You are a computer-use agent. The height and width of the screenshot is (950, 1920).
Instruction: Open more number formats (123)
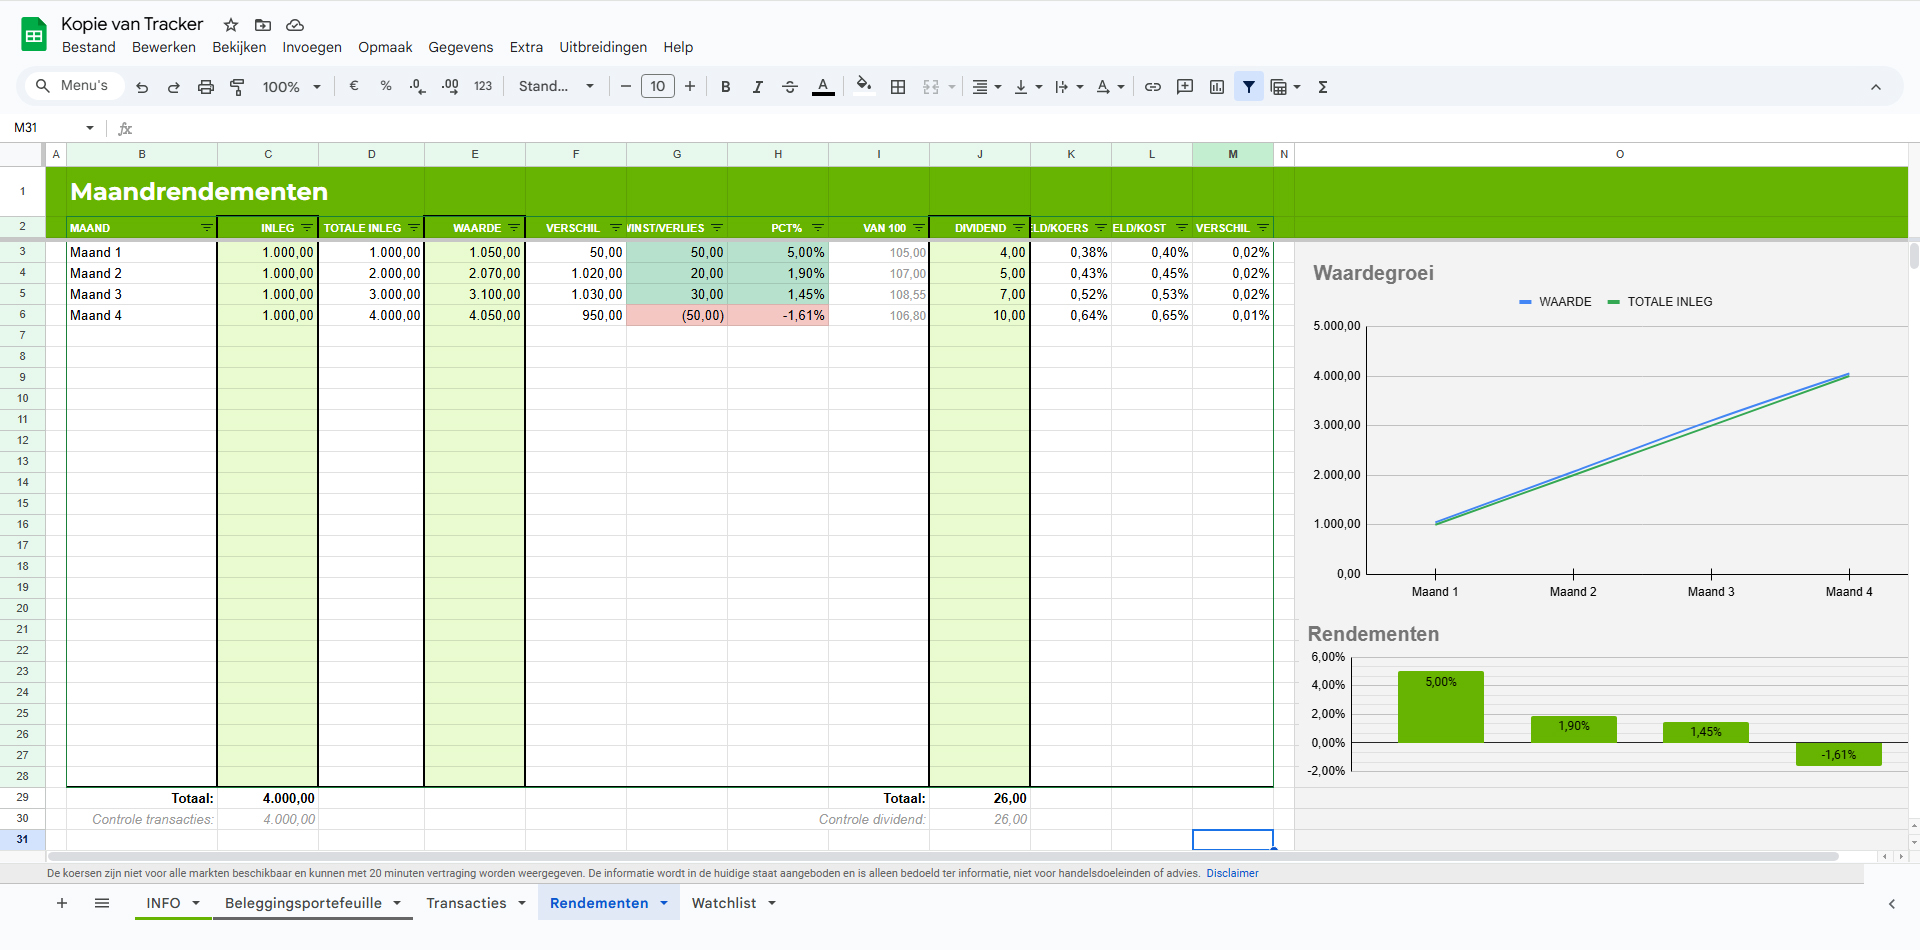coord(483,87)
